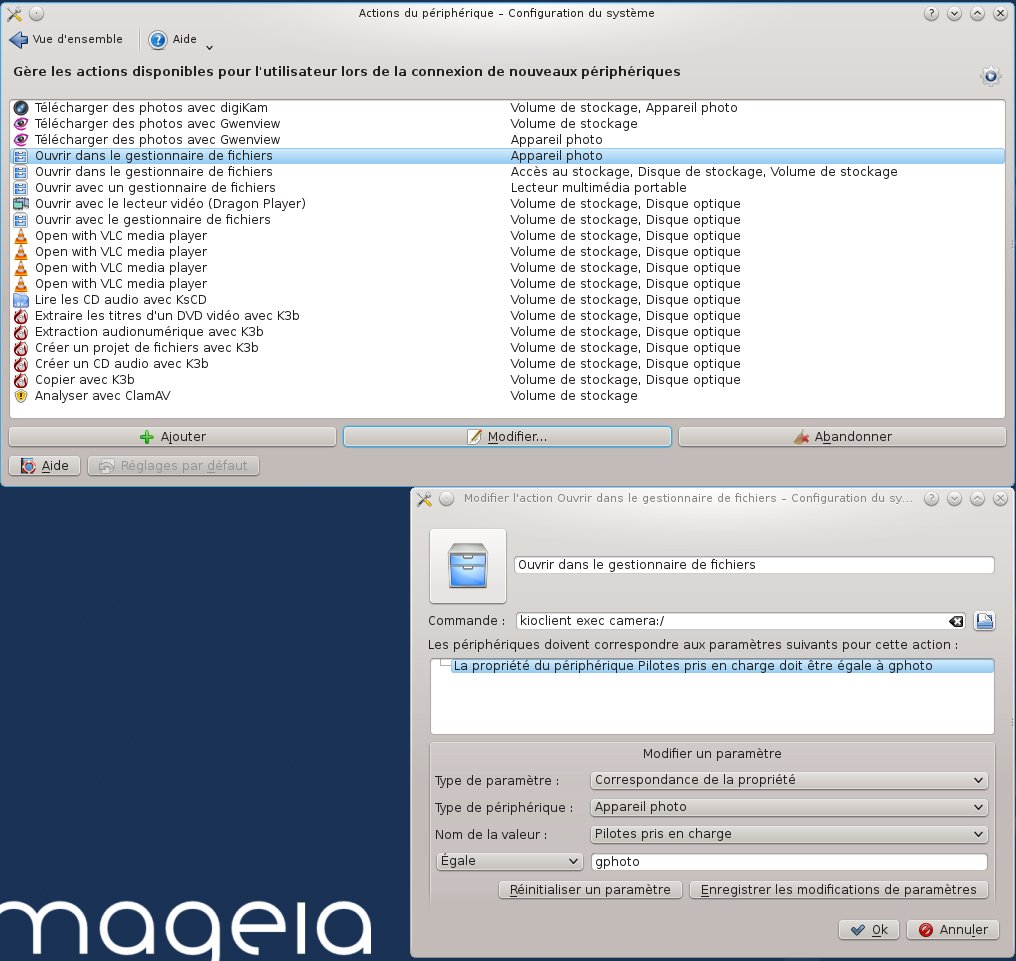Clear the Commande field with the erase icon
Image resolution: width=1016 pixels, height=961 pixels.
tap(956, 621)
